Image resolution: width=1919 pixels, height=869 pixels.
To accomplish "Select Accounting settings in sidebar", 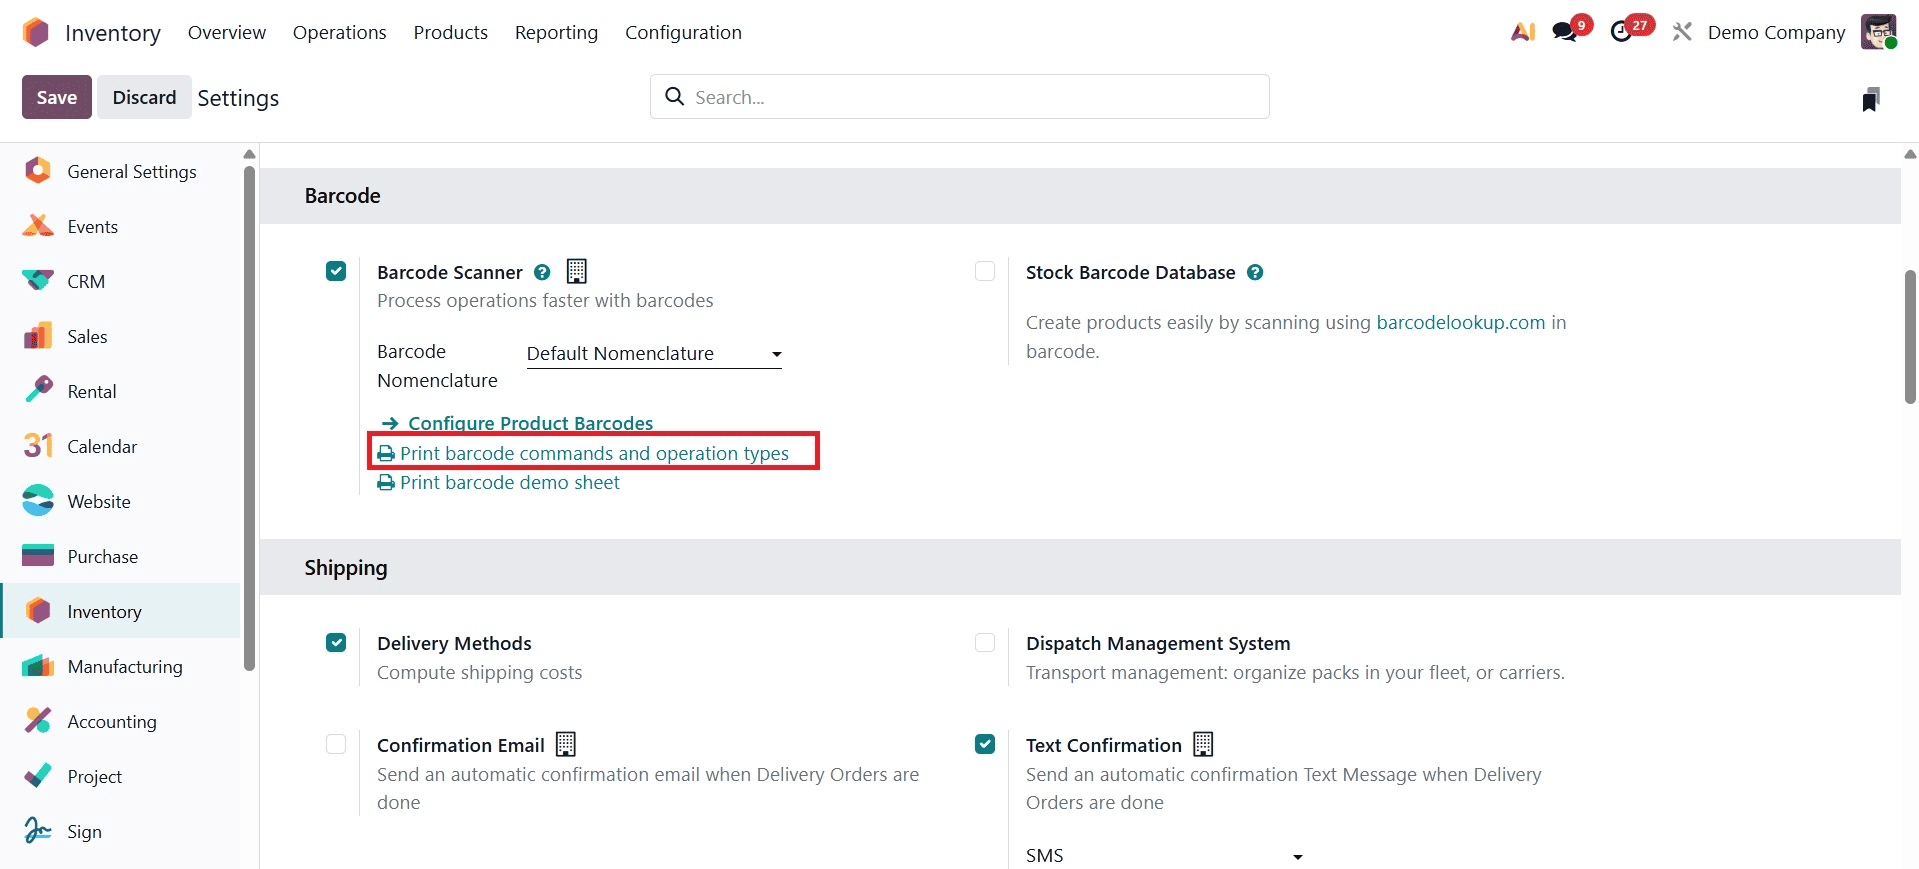I will (x=120, y=721).
